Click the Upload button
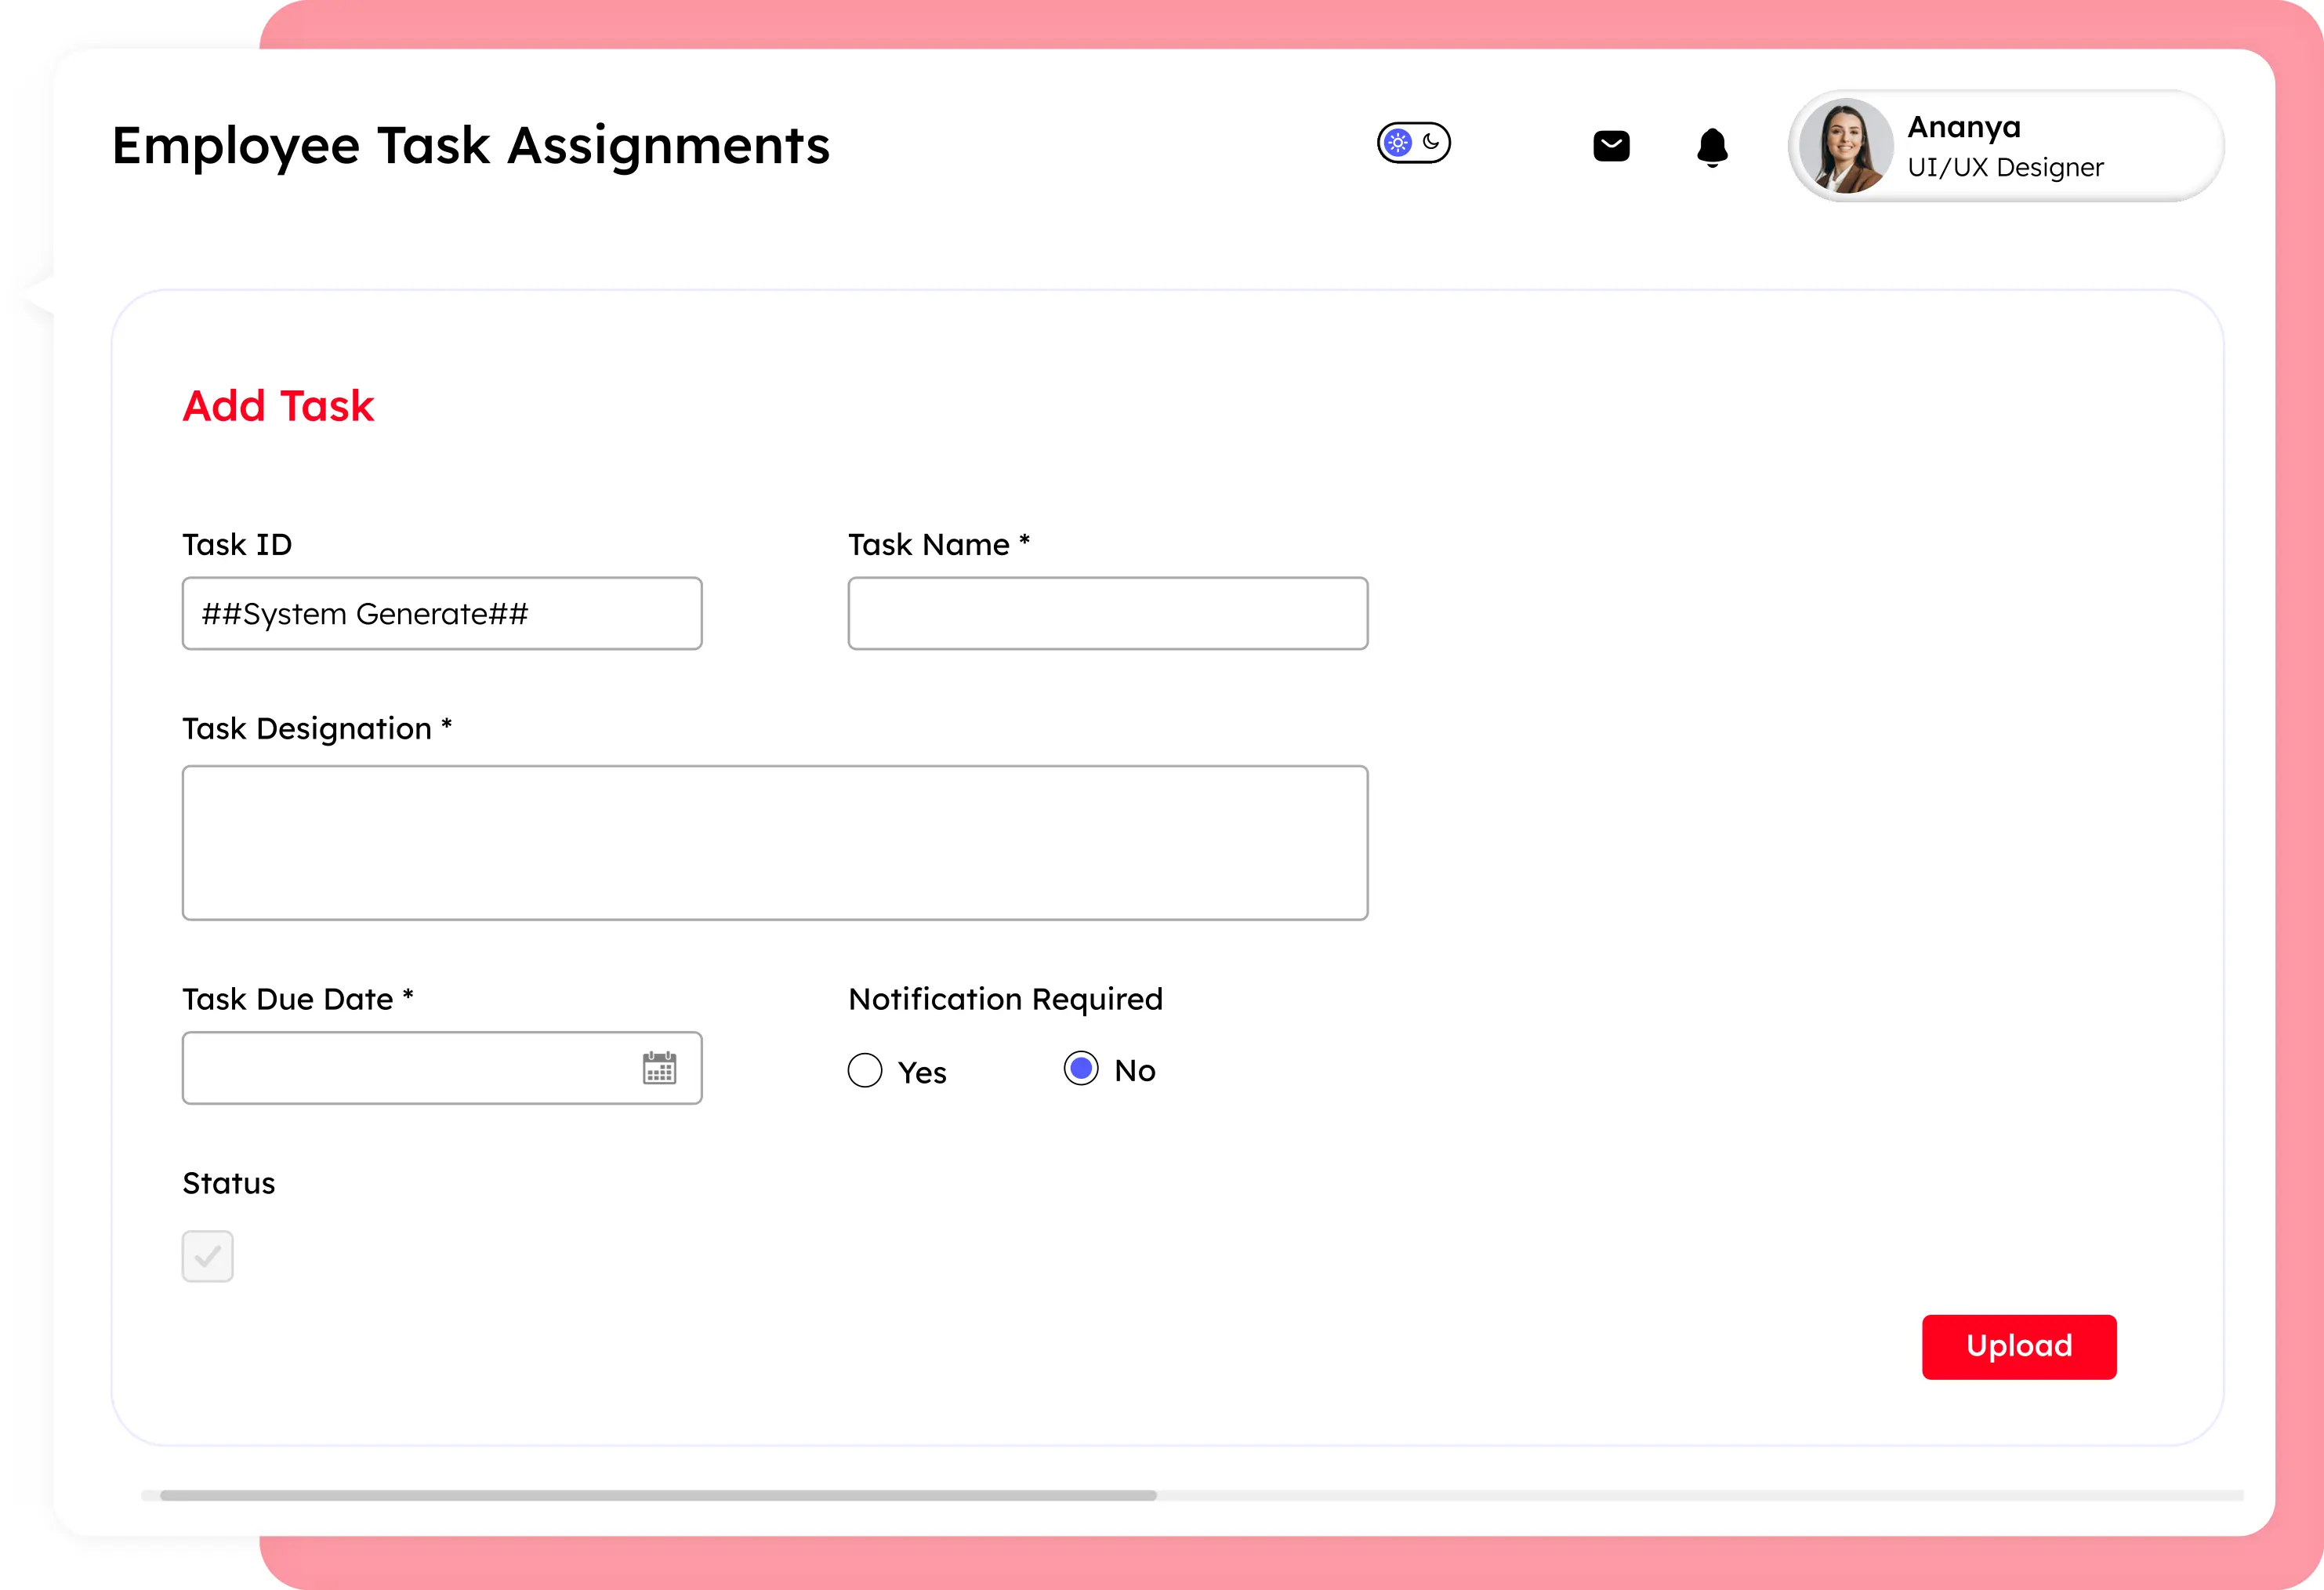 [2018, 1346]
